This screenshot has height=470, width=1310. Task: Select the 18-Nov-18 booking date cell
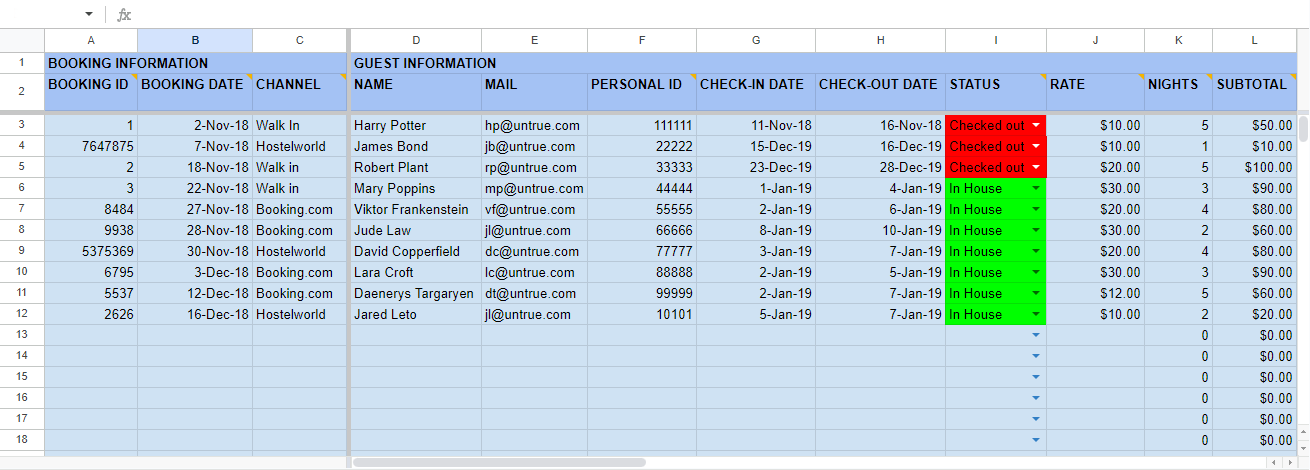click(x=195, y=168)
